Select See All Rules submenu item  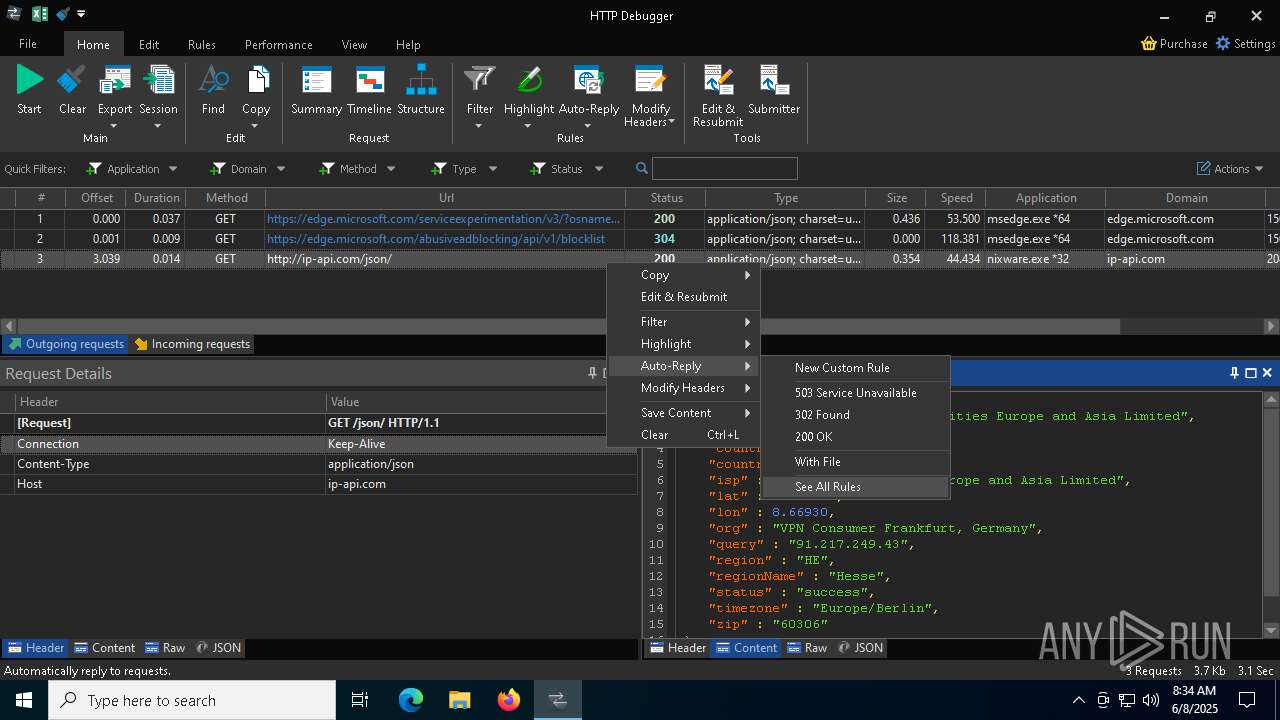tap(855, 487)
